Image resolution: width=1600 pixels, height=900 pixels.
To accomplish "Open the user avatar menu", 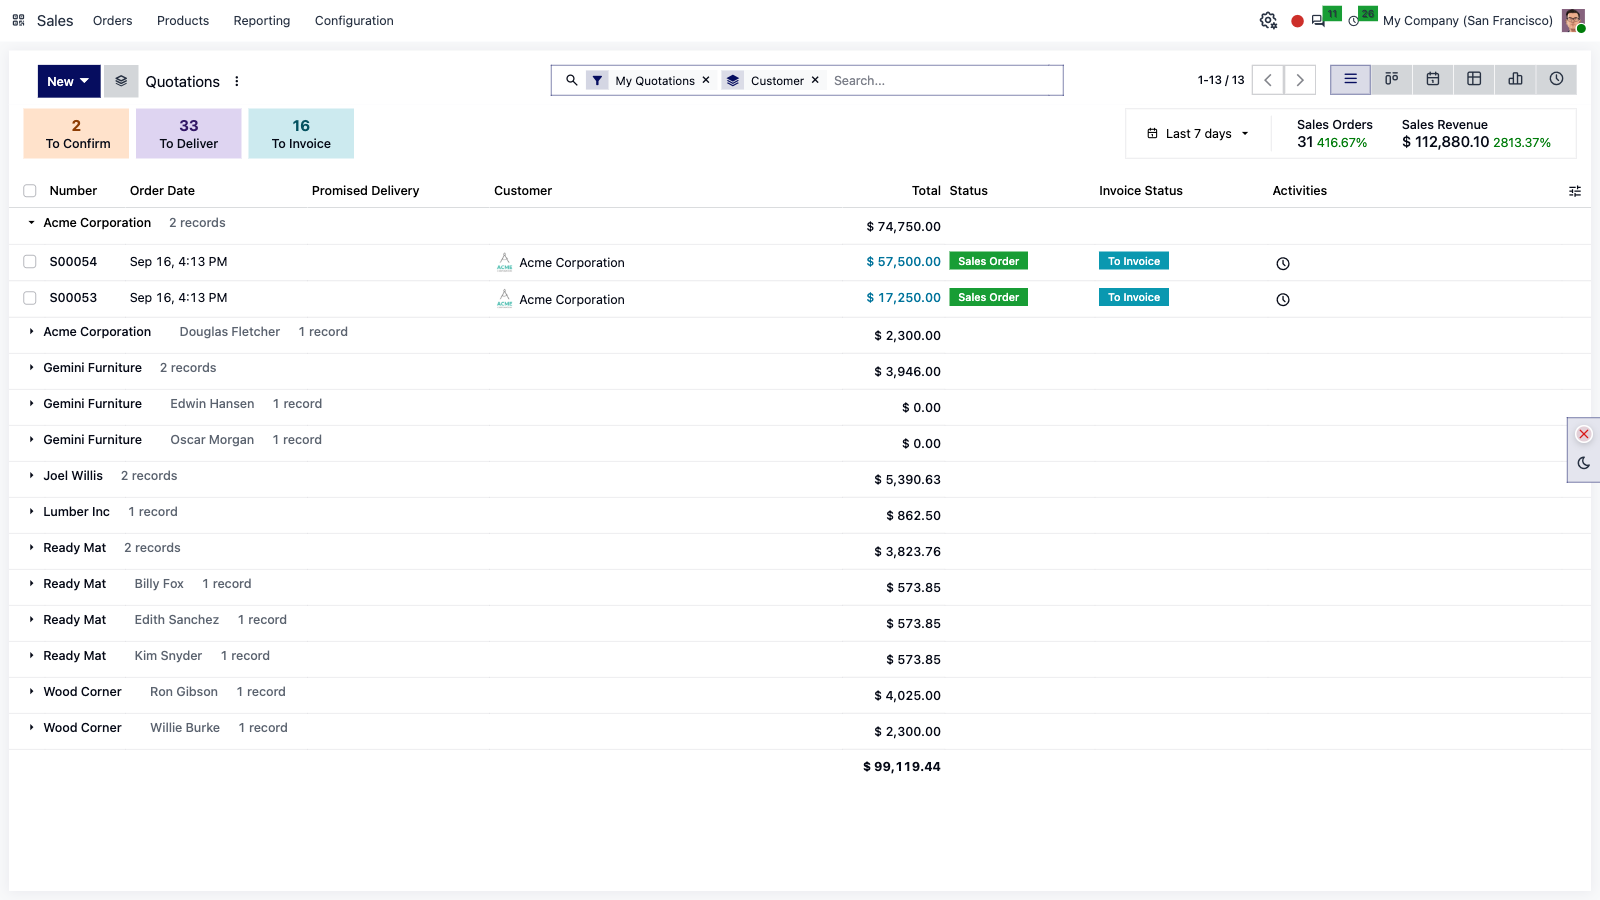I will [1573, 20].
